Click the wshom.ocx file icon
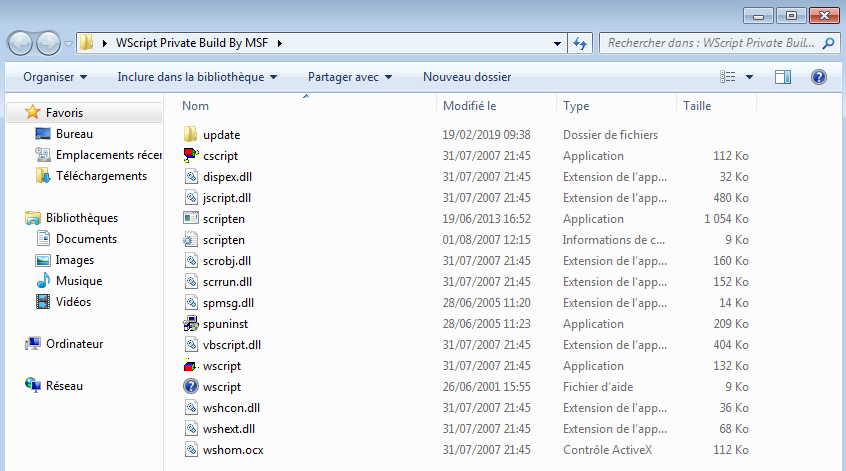Screen dimensions: 846x471 [x=191, y=450]
